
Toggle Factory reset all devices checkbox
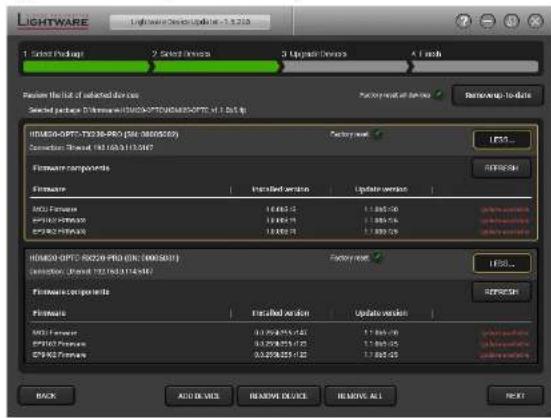tap(438, 94)
